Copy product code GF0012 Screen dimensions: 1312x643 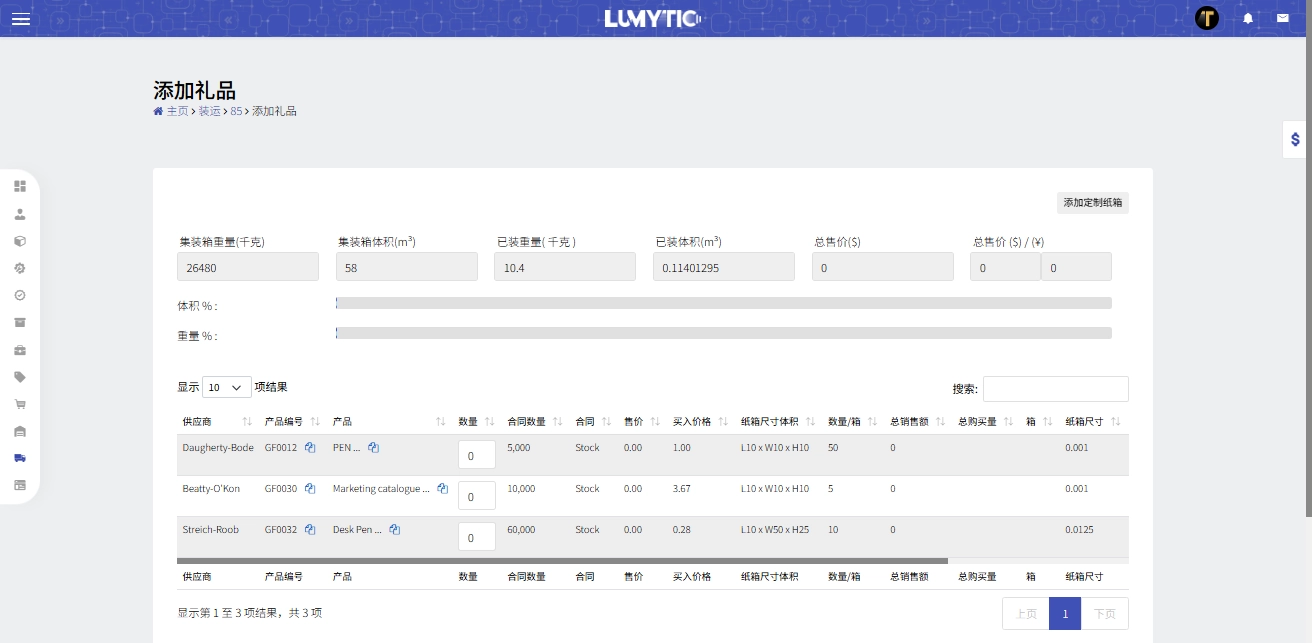(x=310, y=448)
